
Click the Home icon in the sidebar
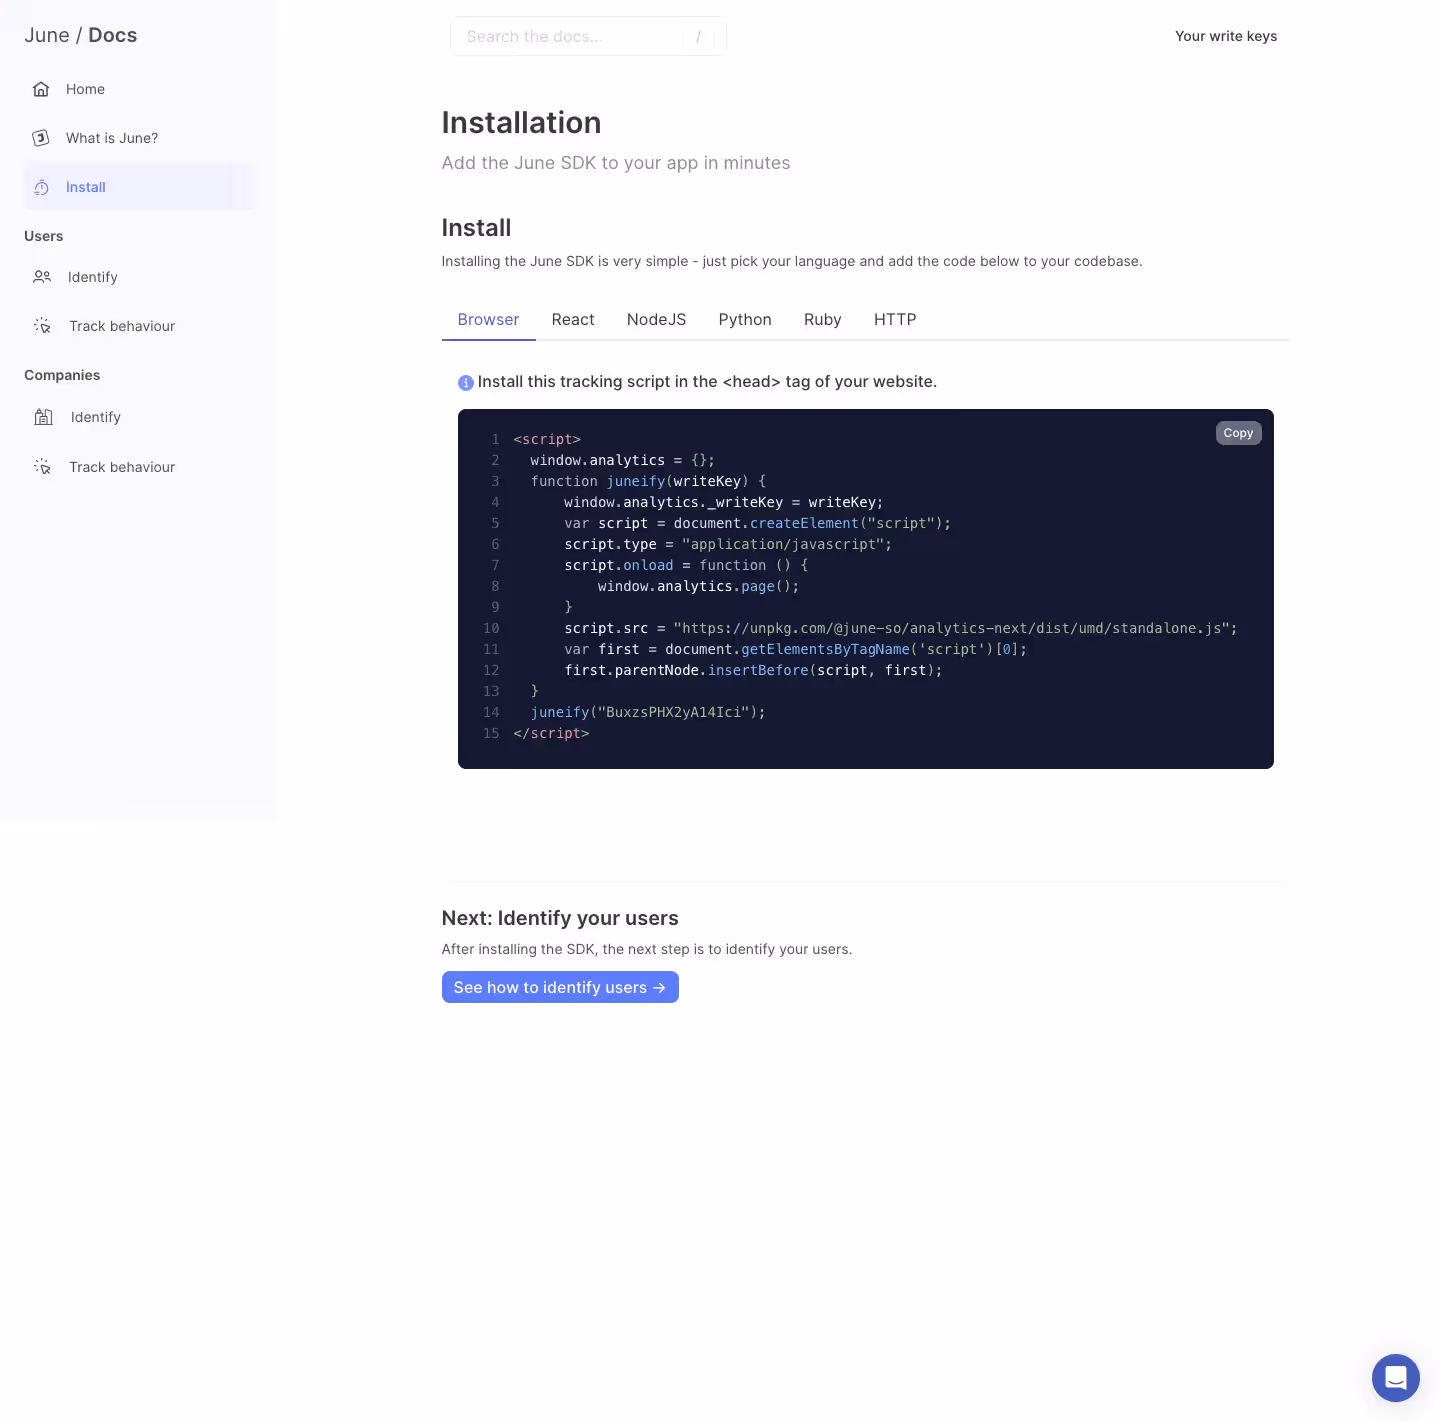pyautogui.click(x=41, y=89)
